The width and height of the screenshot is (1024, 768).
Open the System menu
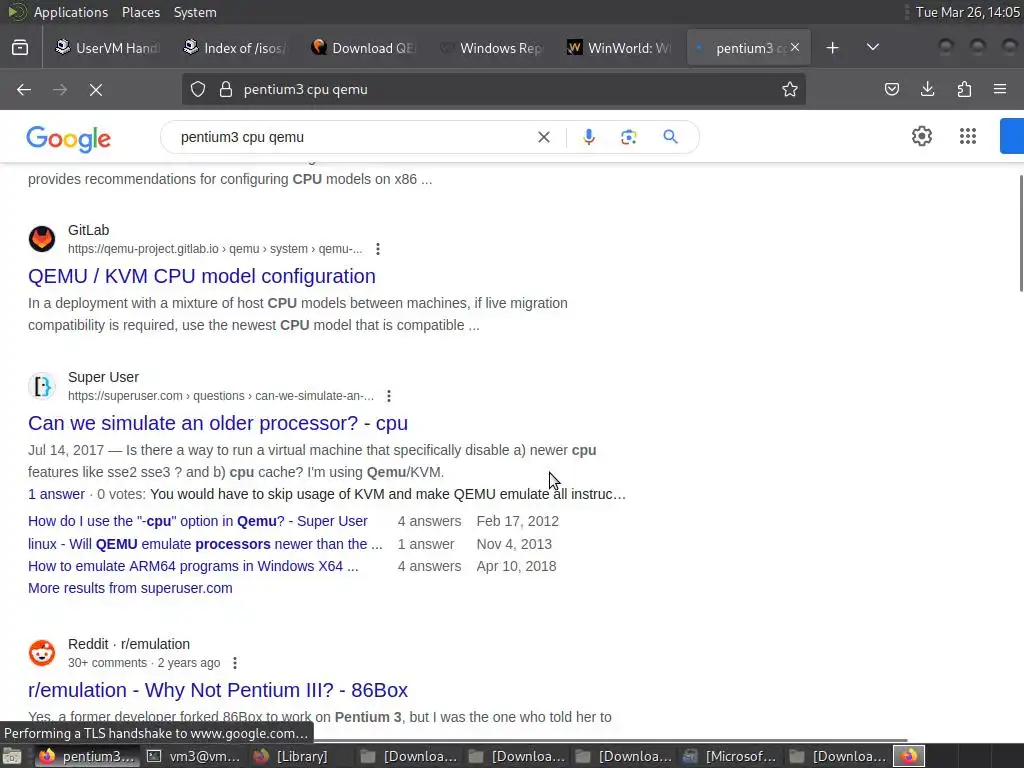click(x=195, y=12)
